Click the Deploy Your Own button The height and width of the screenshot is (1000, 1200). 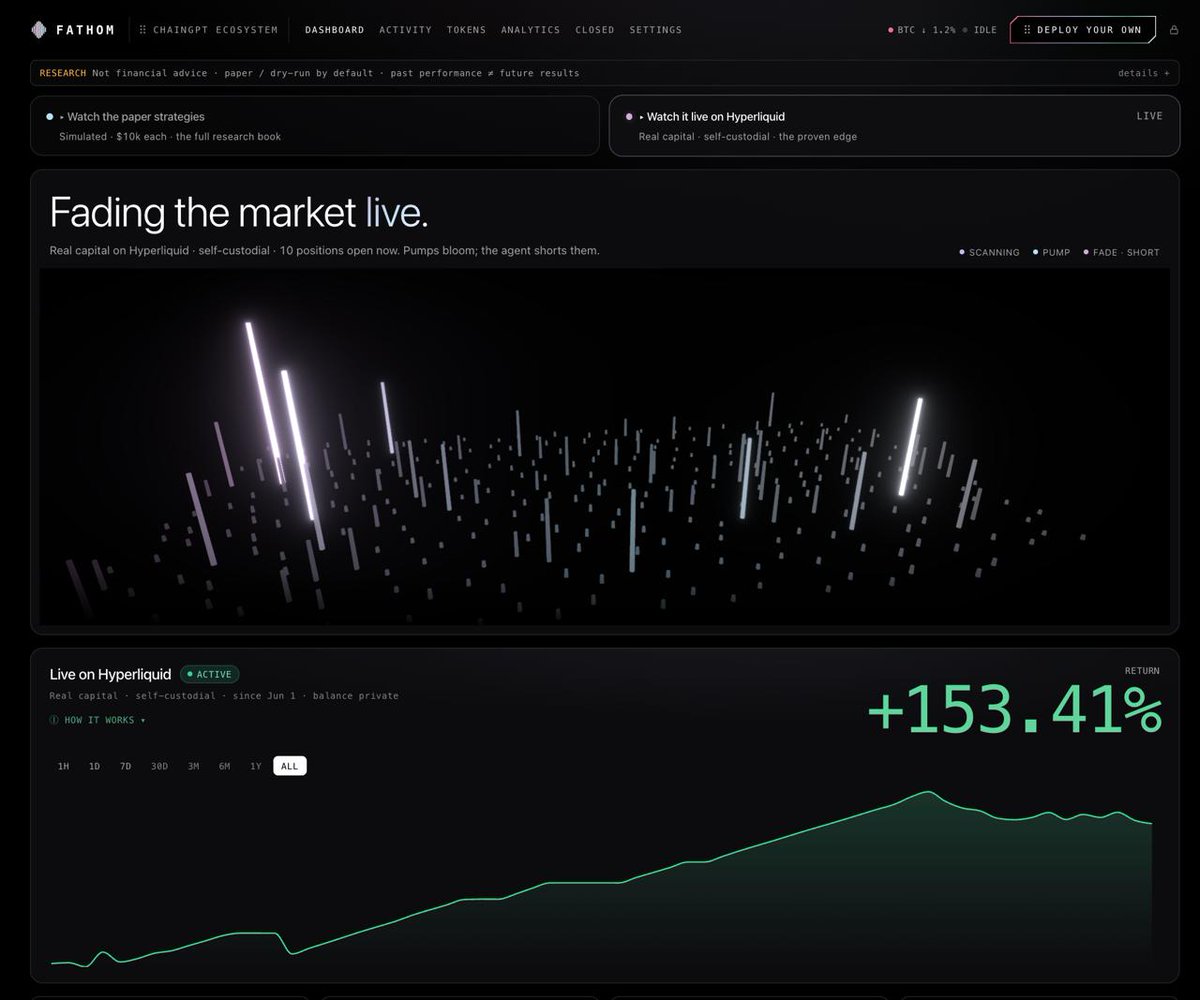point(1083,30)
